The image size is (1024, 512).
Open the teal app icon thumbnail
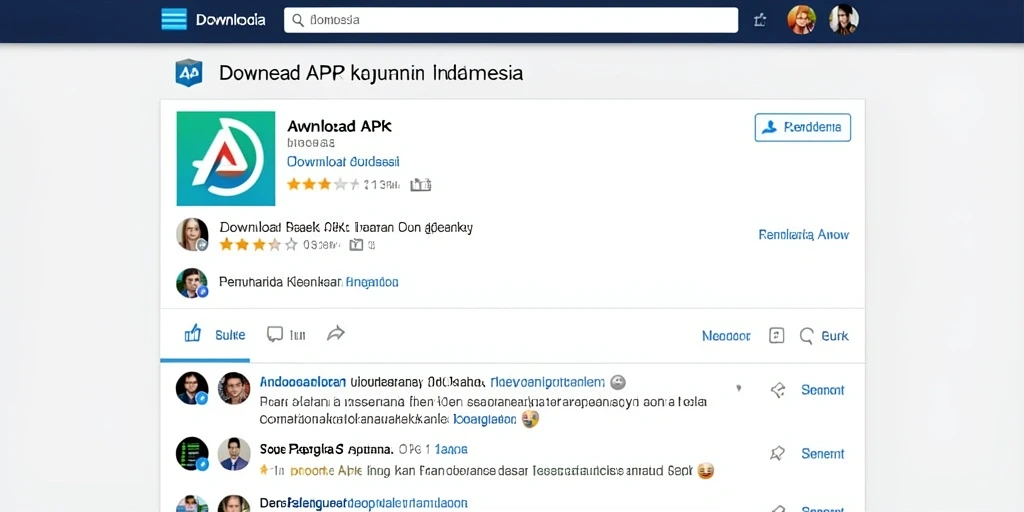[226, 159]
